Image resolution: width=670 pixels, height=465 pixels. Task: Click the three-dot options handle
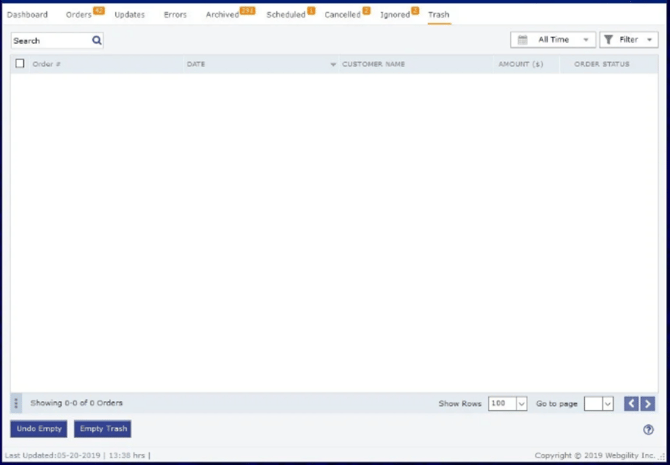tap(16, 403)
